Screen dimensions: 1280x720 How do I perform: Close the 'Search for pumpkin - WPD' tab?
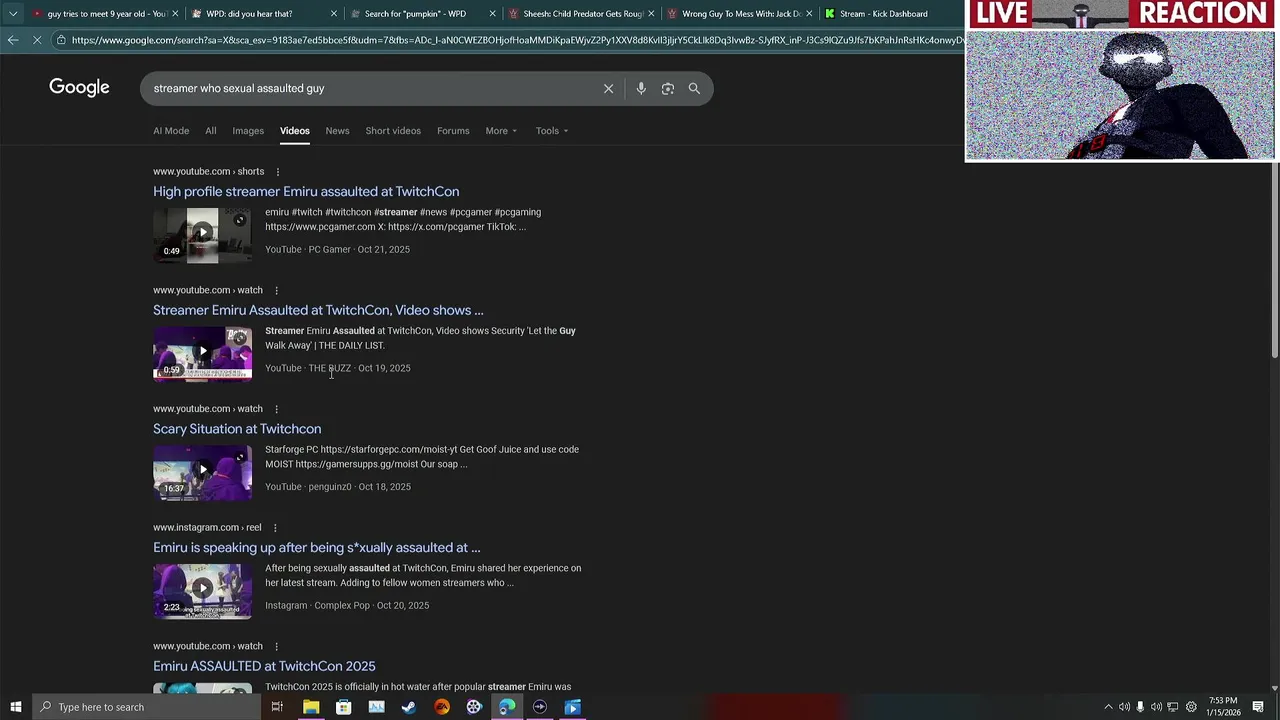492,14
